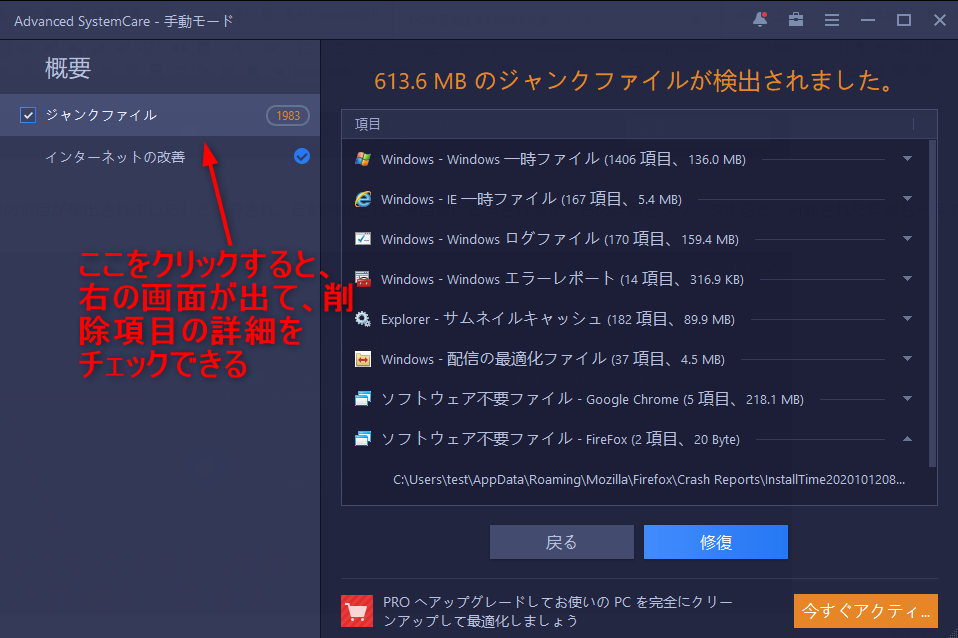Select ジャンクファイル category in sidebar

[x=101, y=116]
